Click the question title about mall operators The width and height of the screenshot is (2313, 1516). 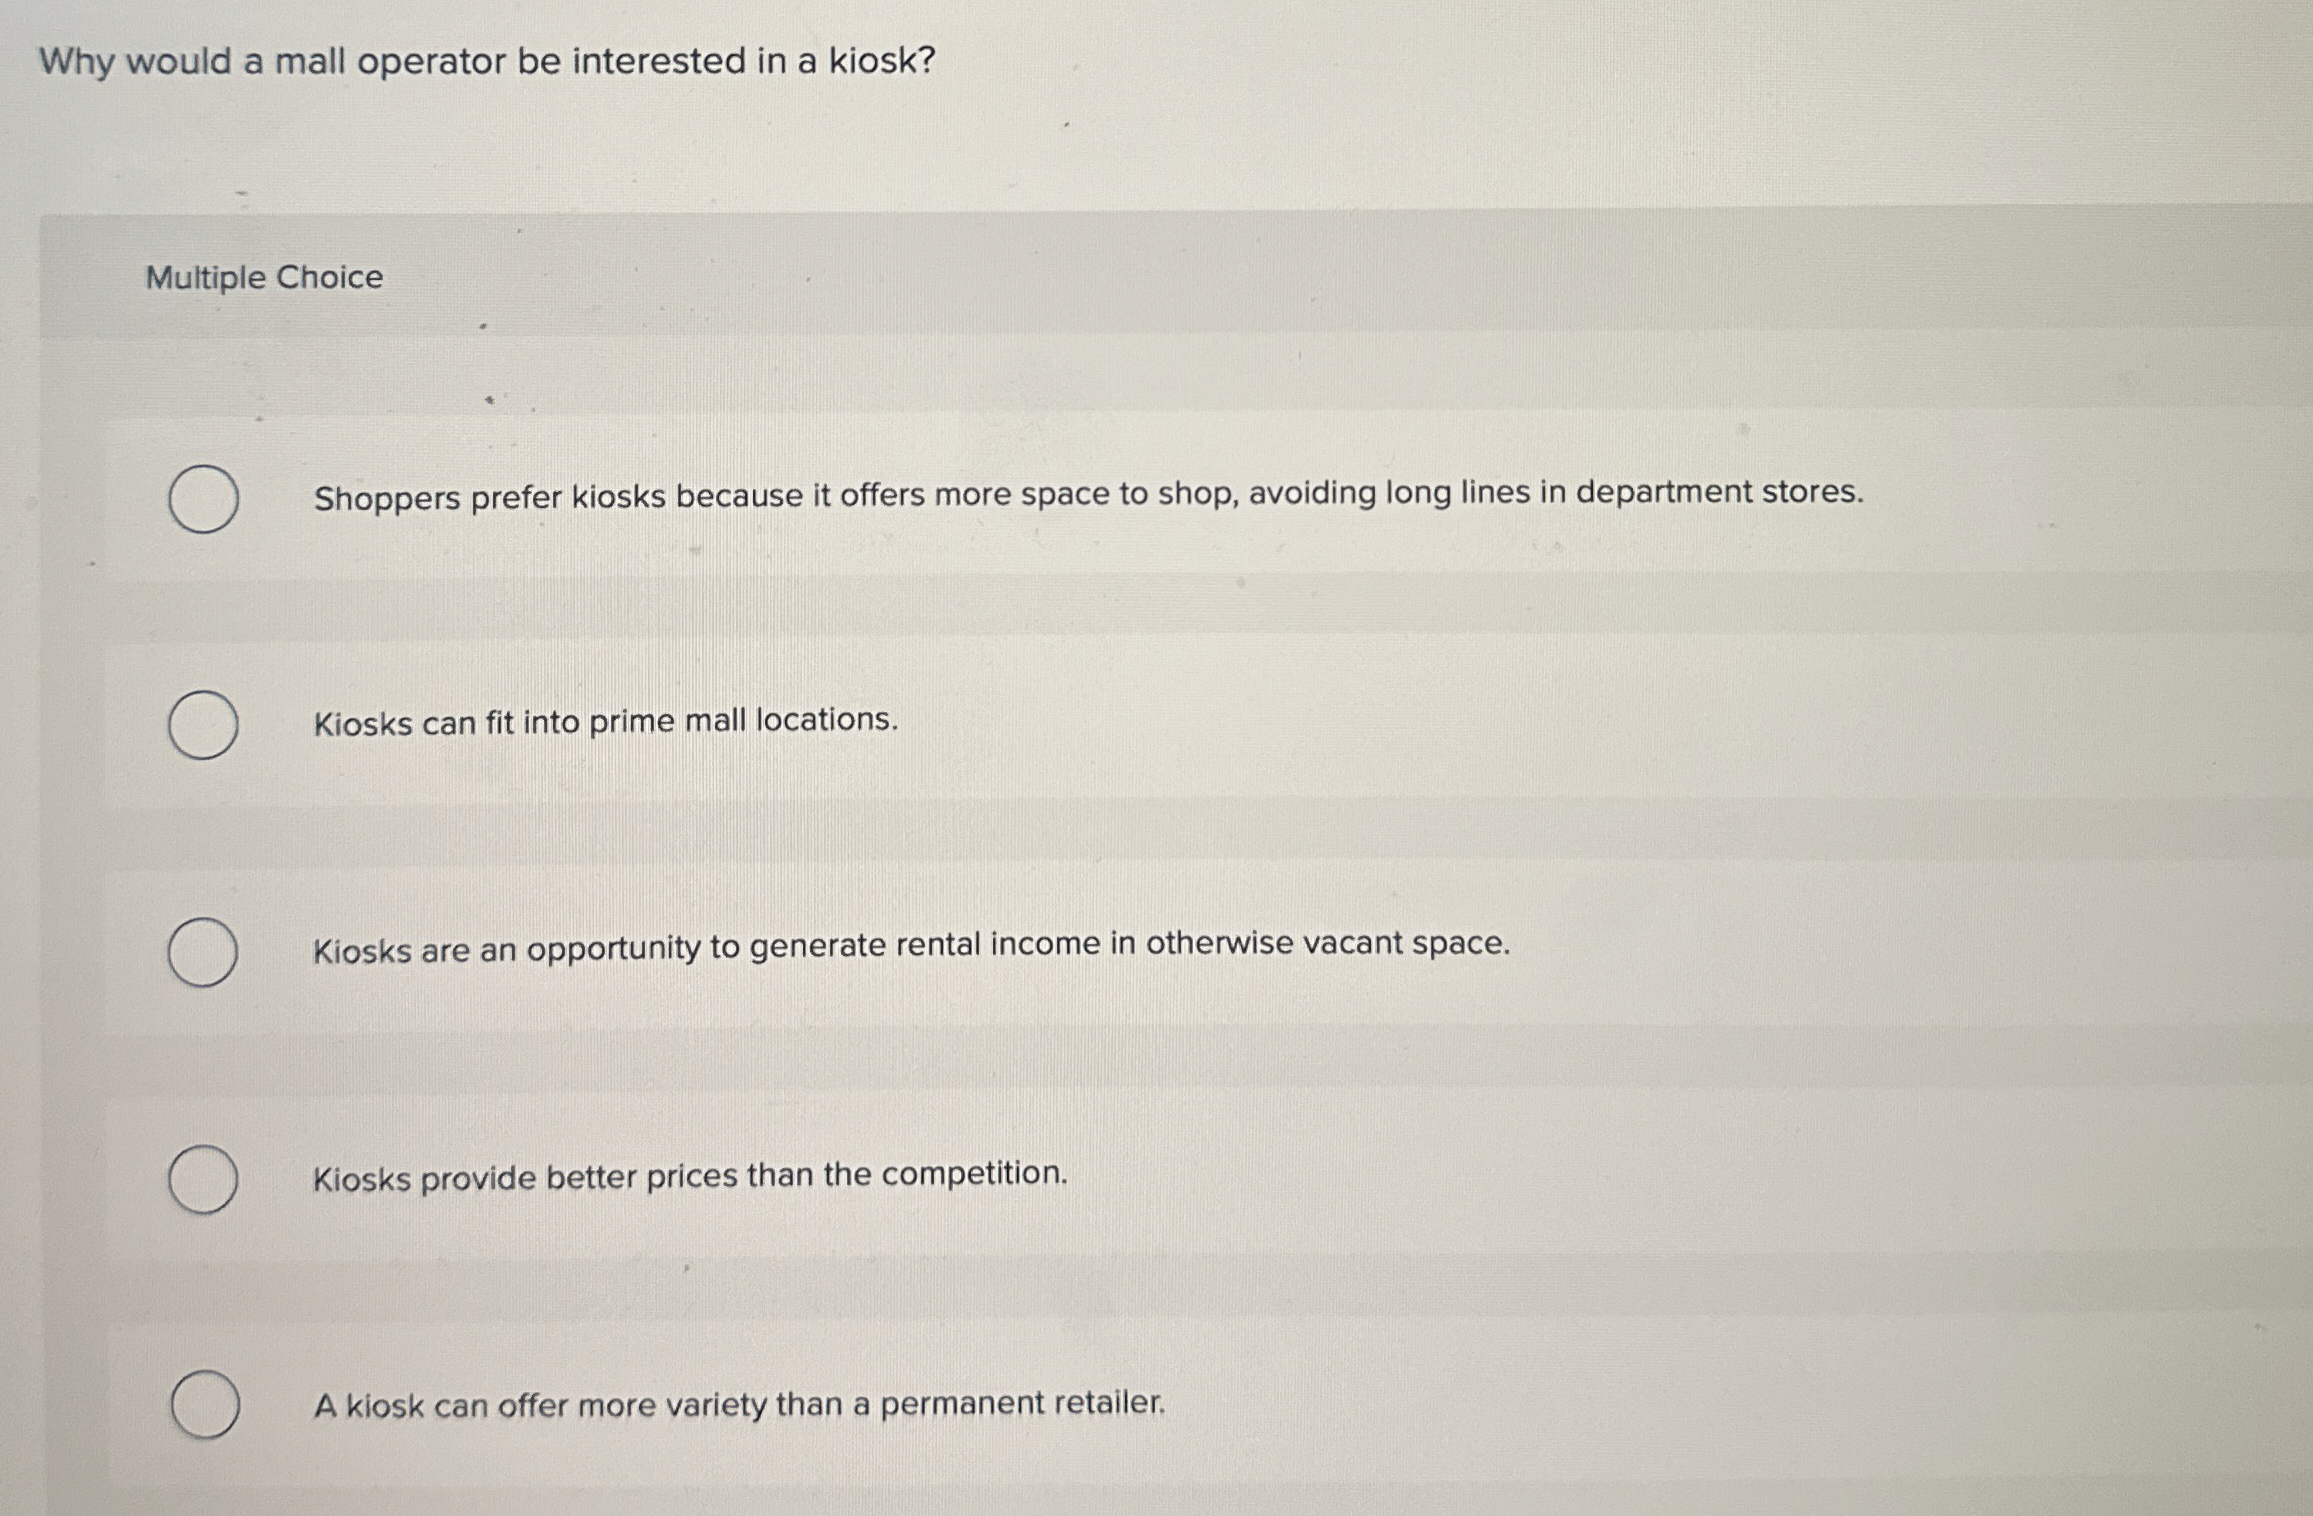click(x=485, y=62)
